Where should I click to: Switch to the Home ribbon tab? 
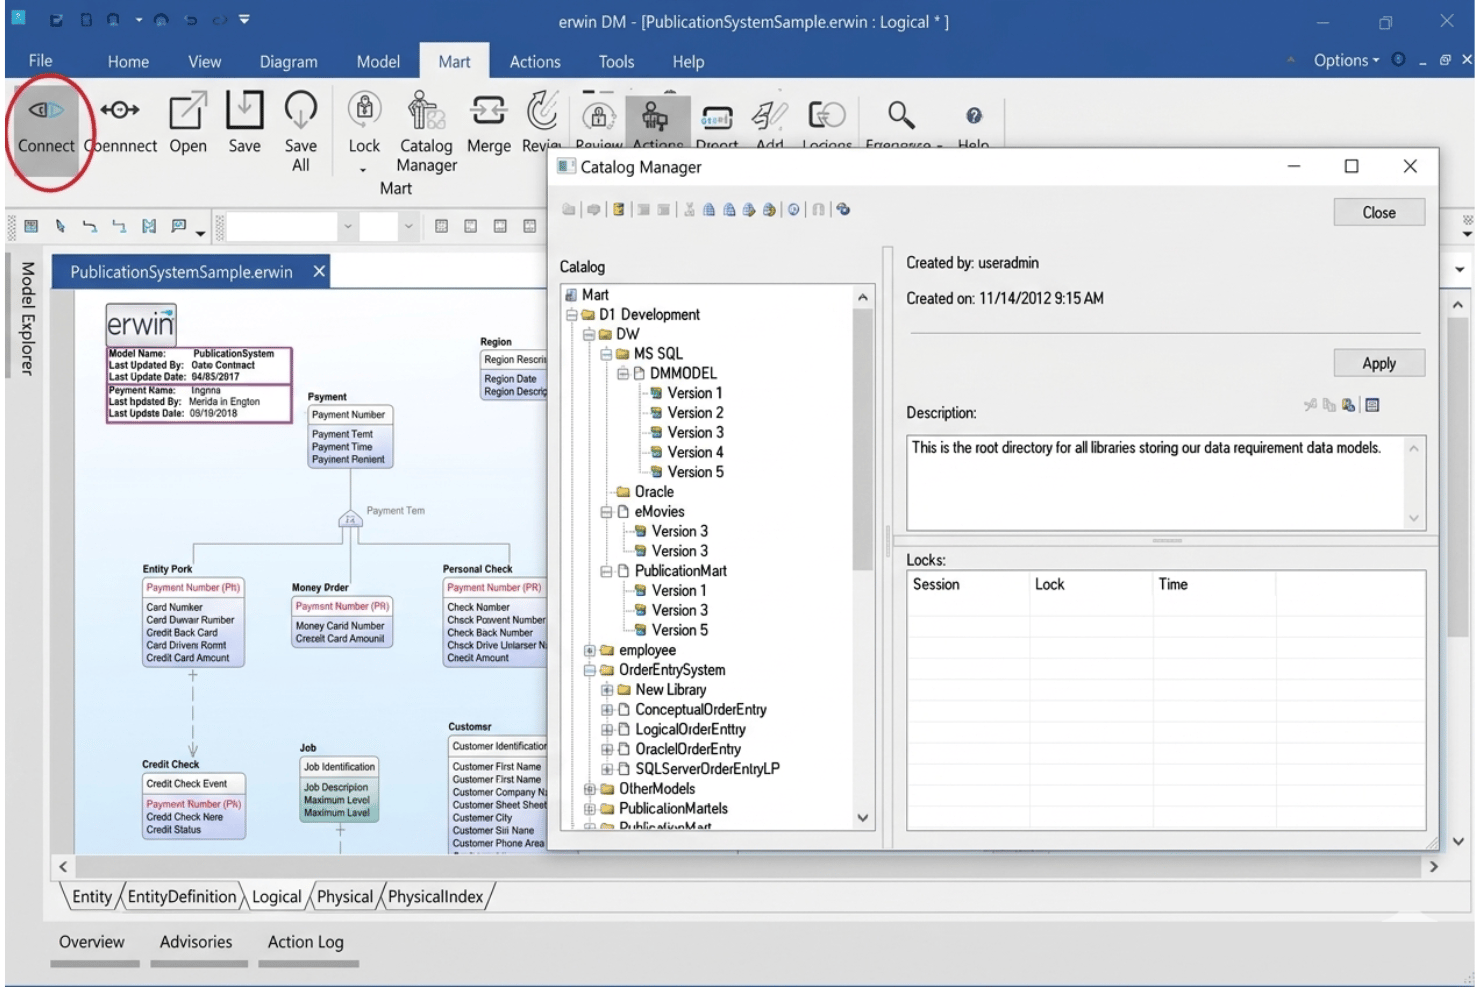pyautogui.click(x=128, y=61)
